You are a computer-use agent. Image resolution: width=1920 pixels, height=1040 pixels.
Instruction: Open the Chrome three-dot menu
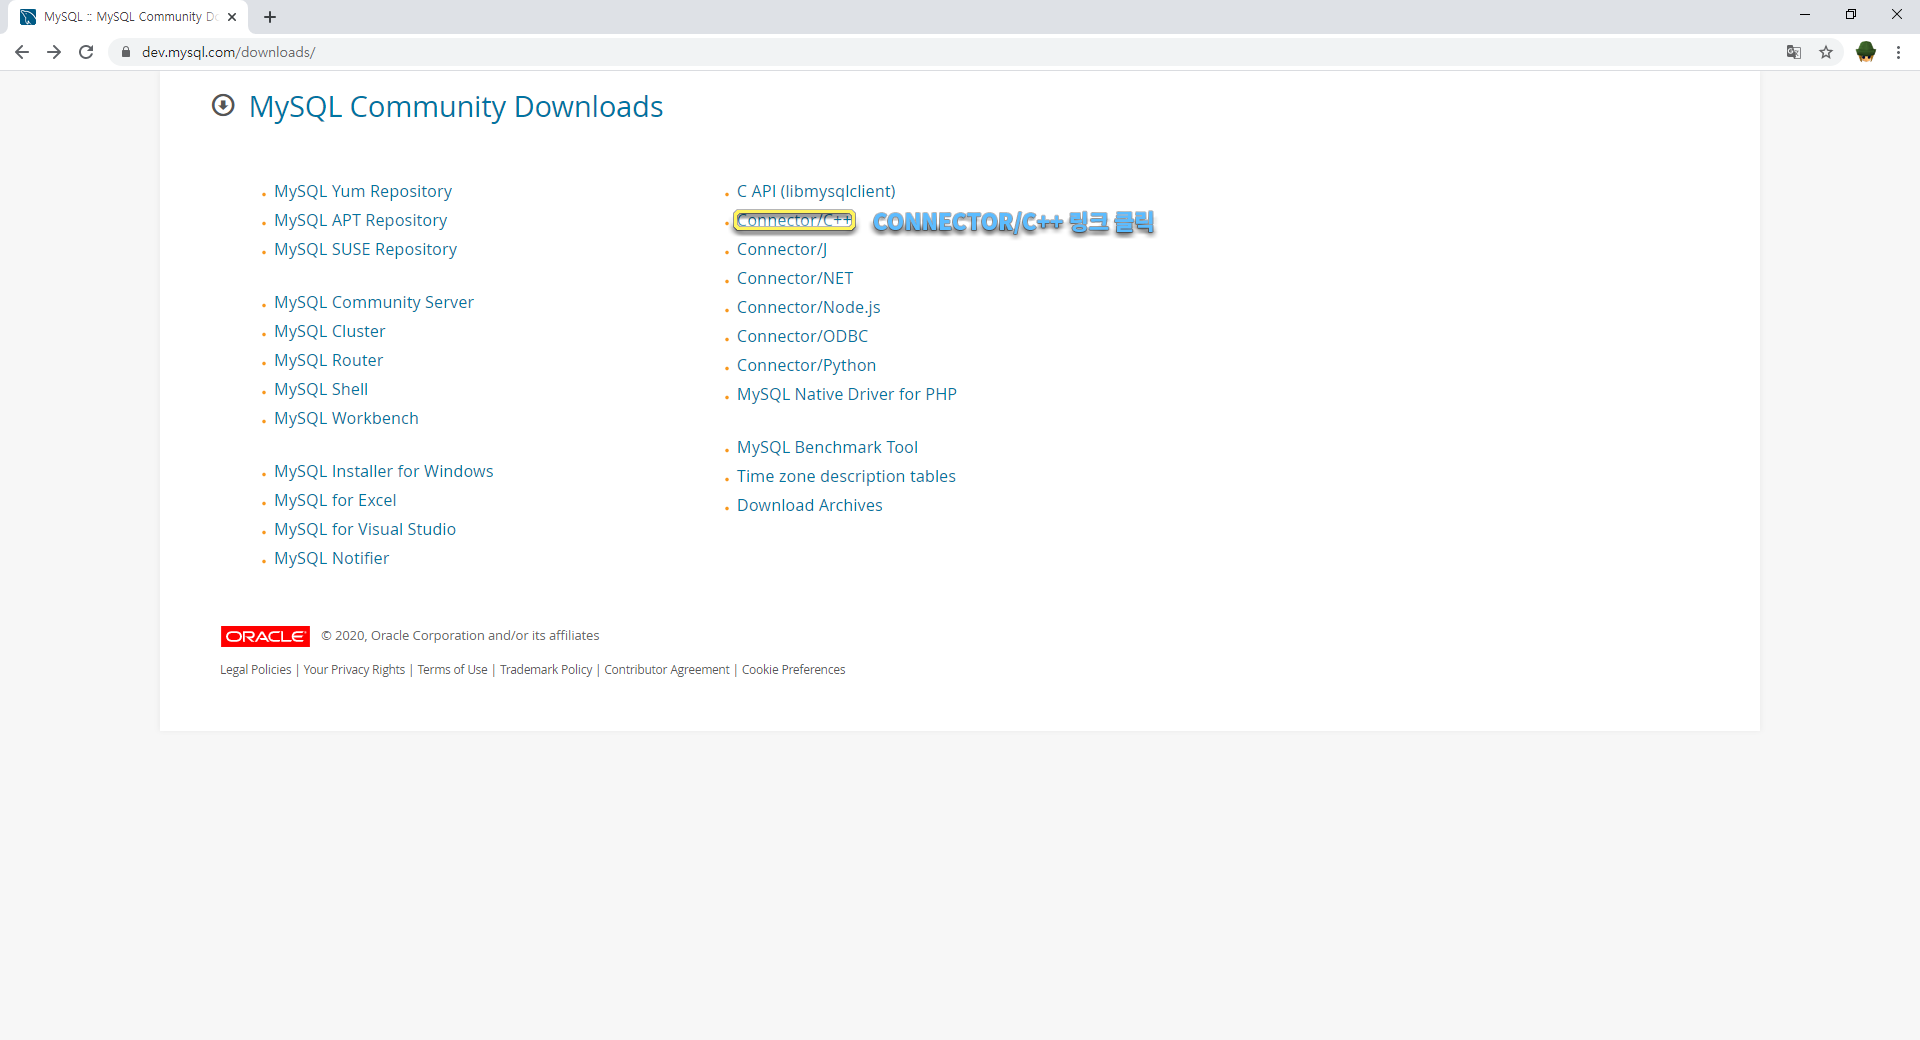pyautogui.click(x=1898, y=52)
